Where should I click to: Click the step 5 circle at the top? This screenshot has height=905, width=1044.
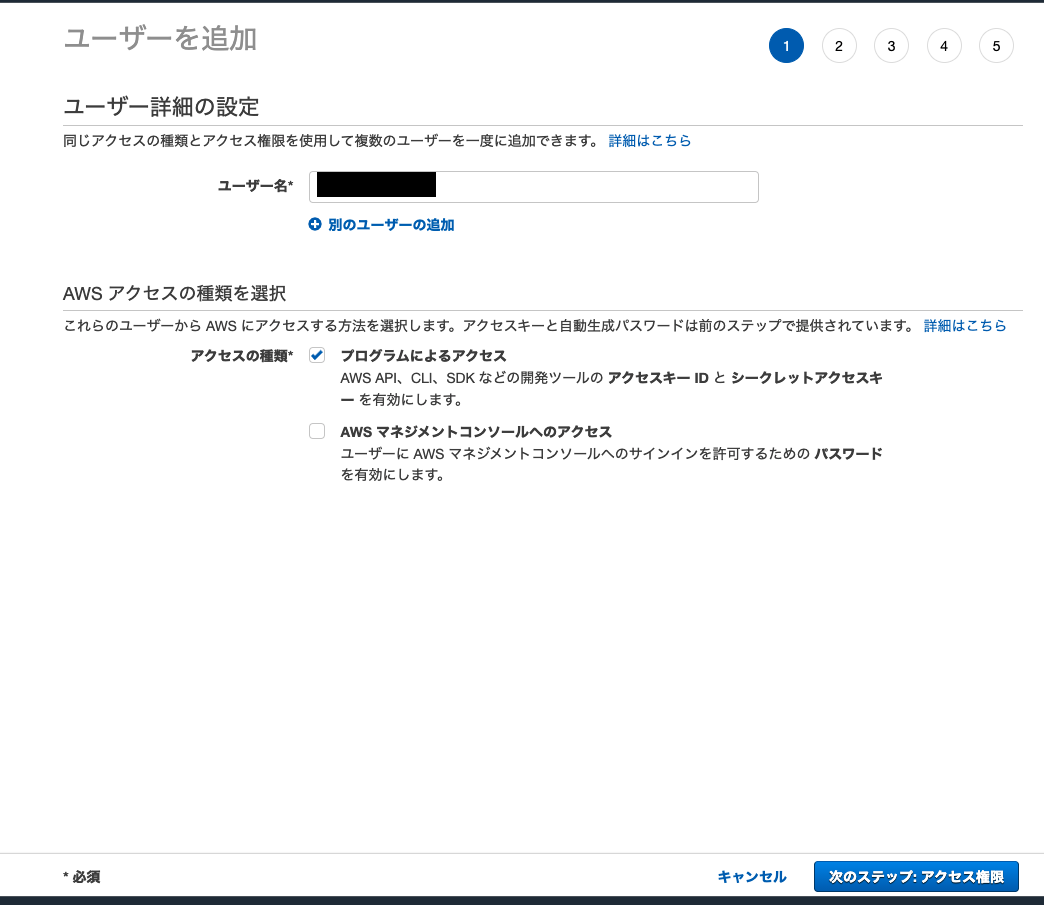996,45
